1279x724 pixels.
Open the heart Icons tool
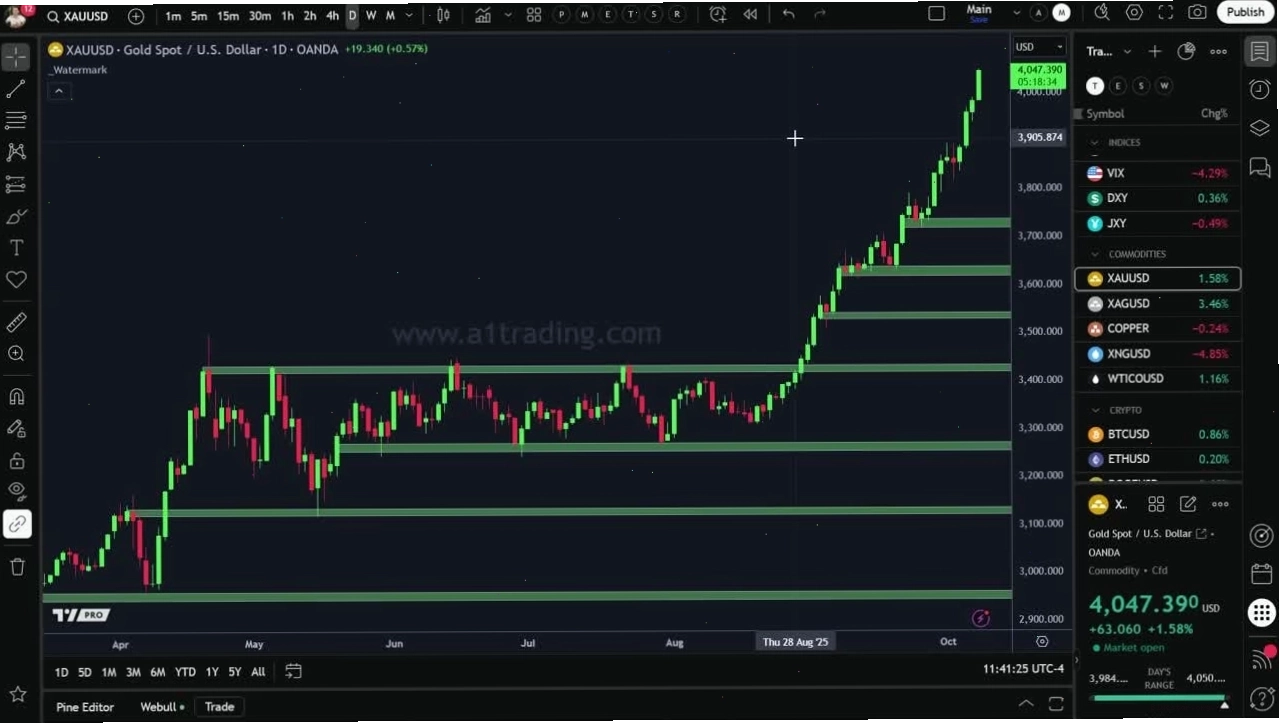click(16, 280)
